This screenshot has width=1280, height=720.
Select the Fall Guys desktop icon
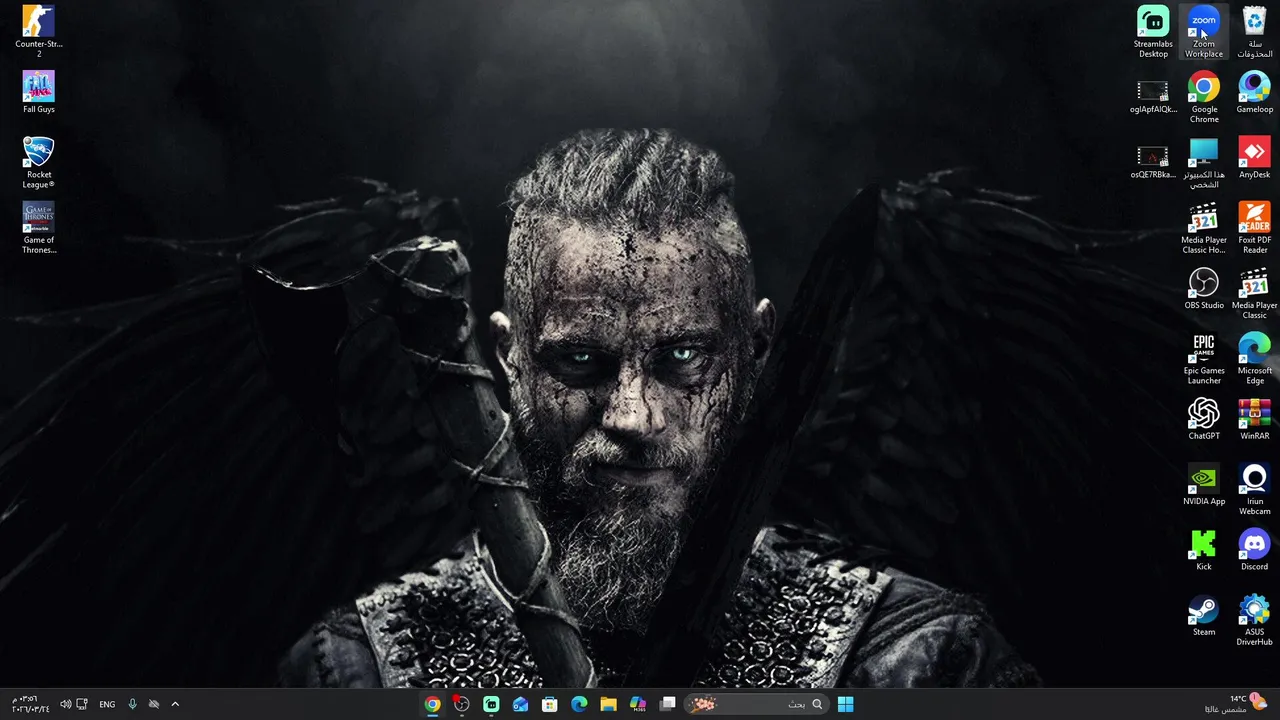[39, 92]
